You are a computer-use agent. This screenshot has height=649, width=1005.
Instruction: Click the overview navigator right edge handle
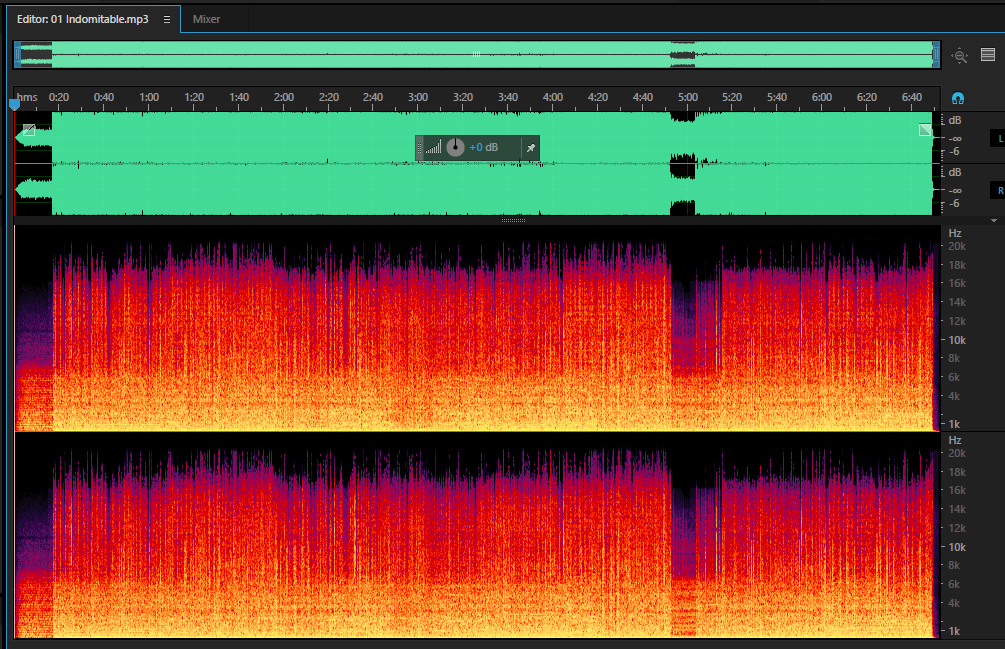point(936,54)
